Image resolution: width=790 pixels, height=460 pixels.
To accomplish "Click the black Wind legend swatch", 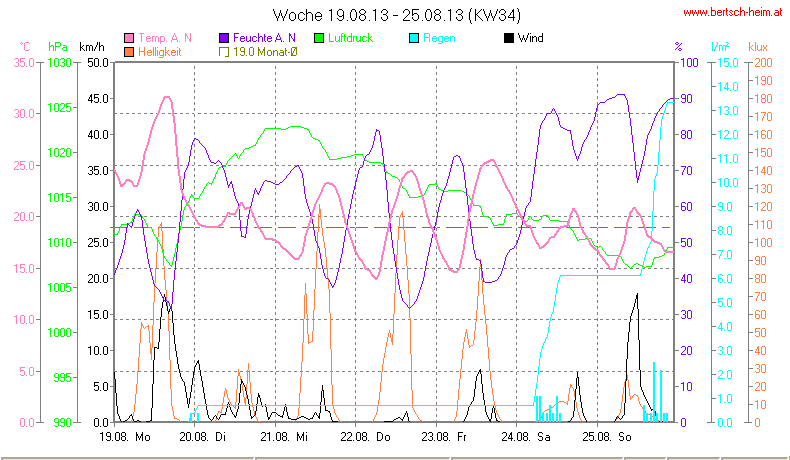I will 508,38.
